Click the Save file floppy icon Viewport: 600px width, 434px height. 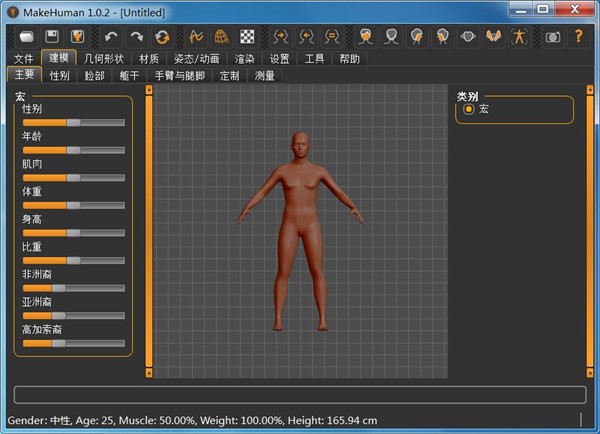(52, 37)
